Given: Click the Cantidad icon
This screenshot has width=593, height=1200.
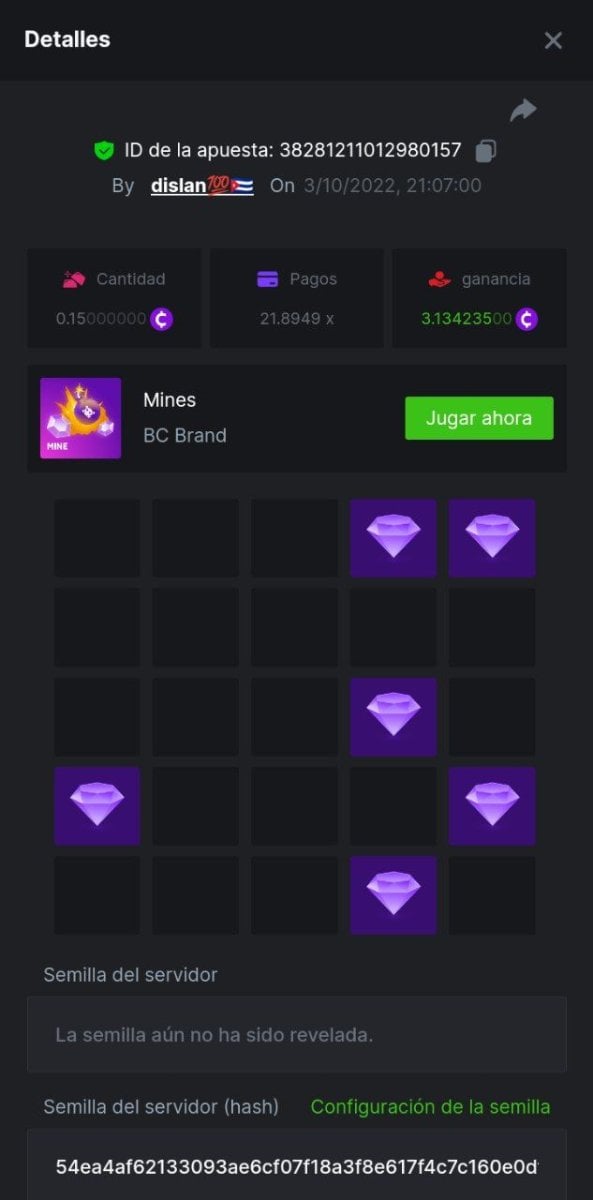Looking at the screenshot, I should coord(74,280).
